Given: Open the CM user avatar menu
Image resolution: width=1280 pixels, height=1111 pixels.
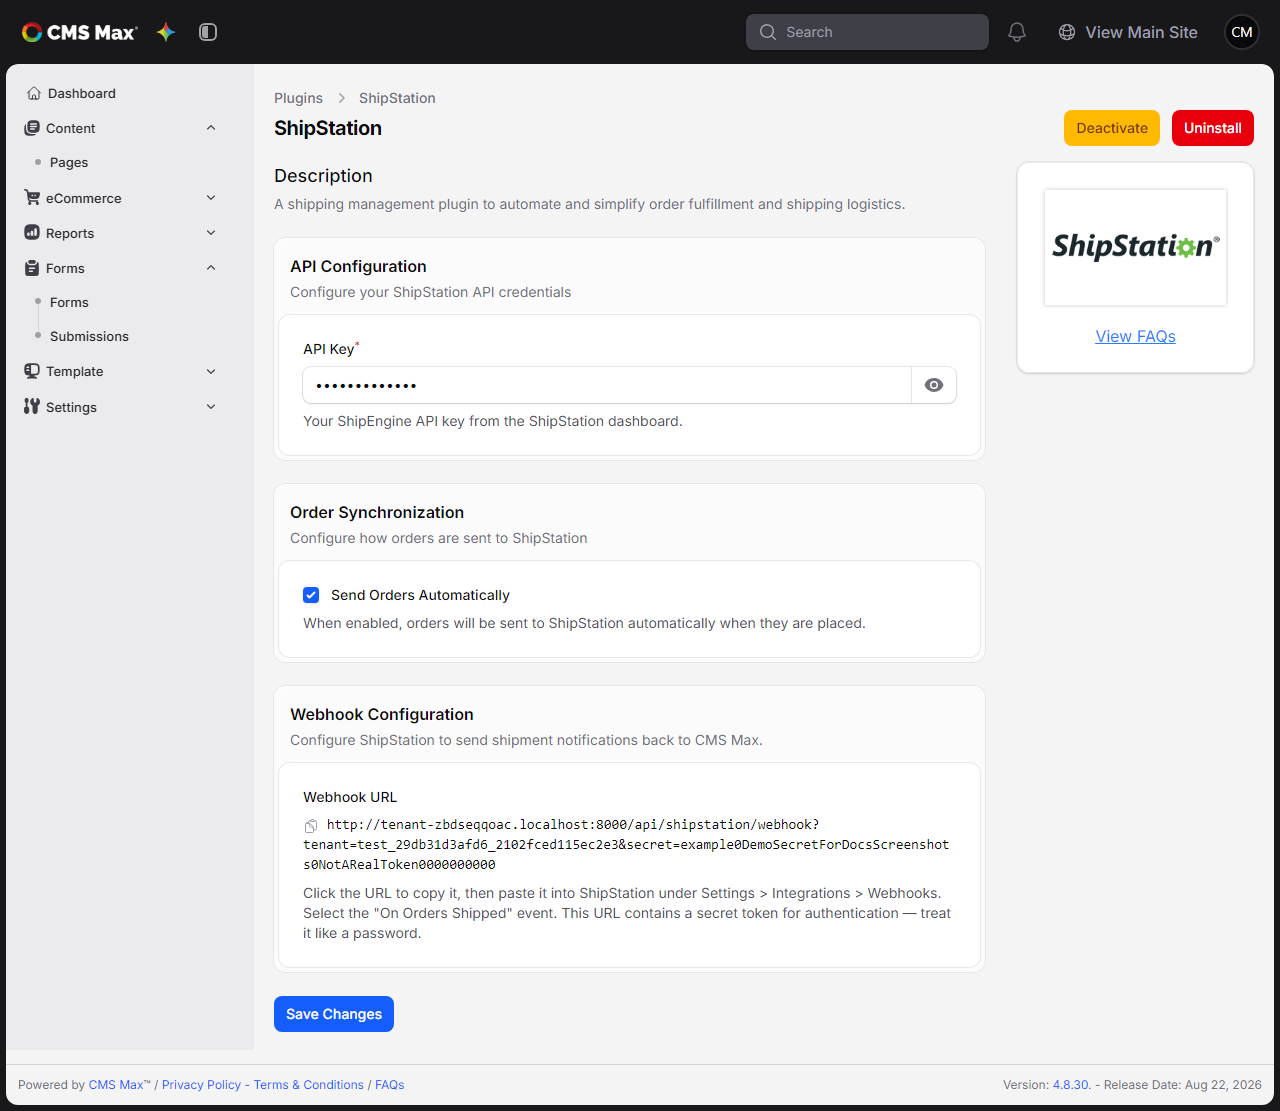Looking at the screenshot, I should [1242, 32].
